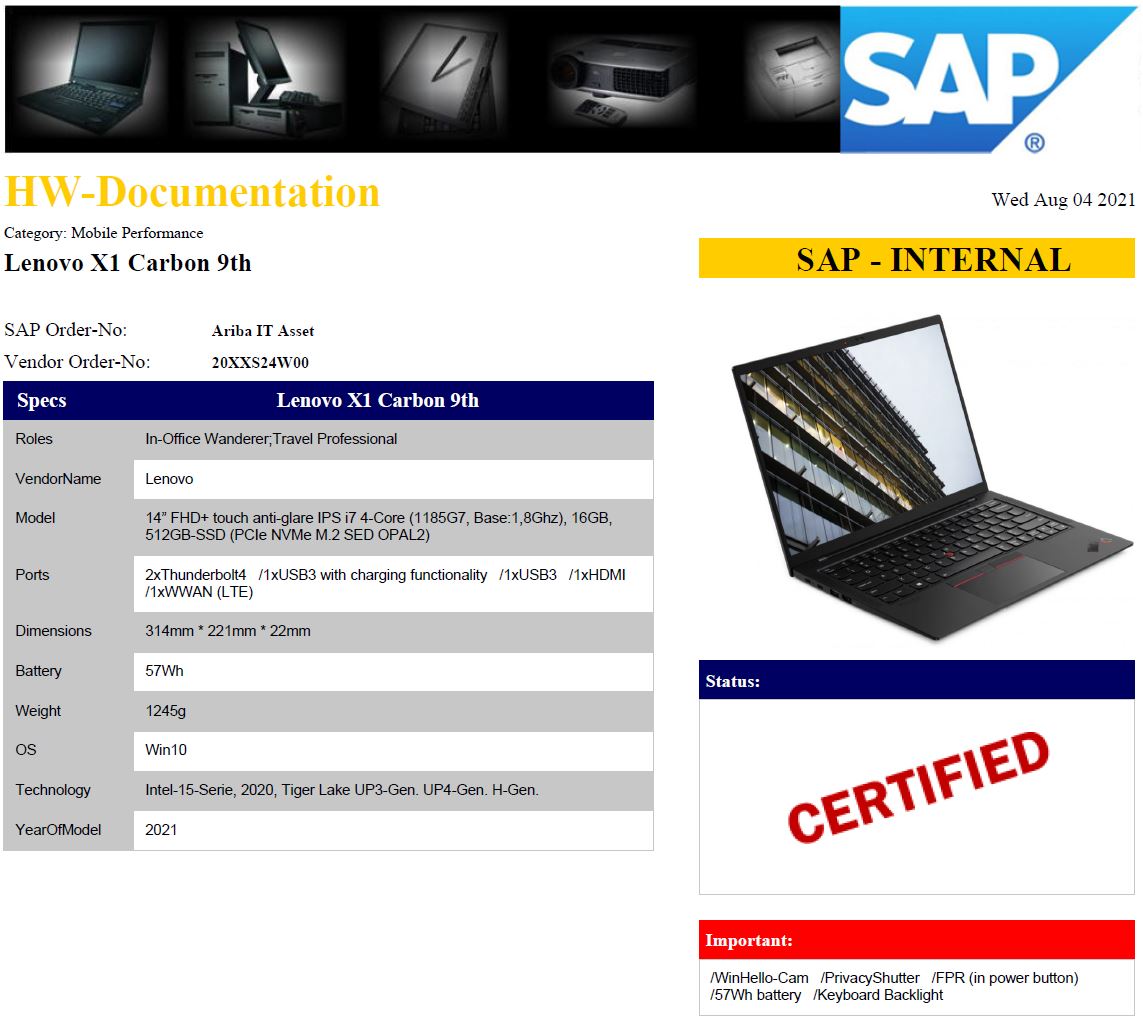Click the 314mm * 221mm * 22mm value
The height and width of the screenshot is (1033, 1143).
pyautogui.click(x=227, y=631)
